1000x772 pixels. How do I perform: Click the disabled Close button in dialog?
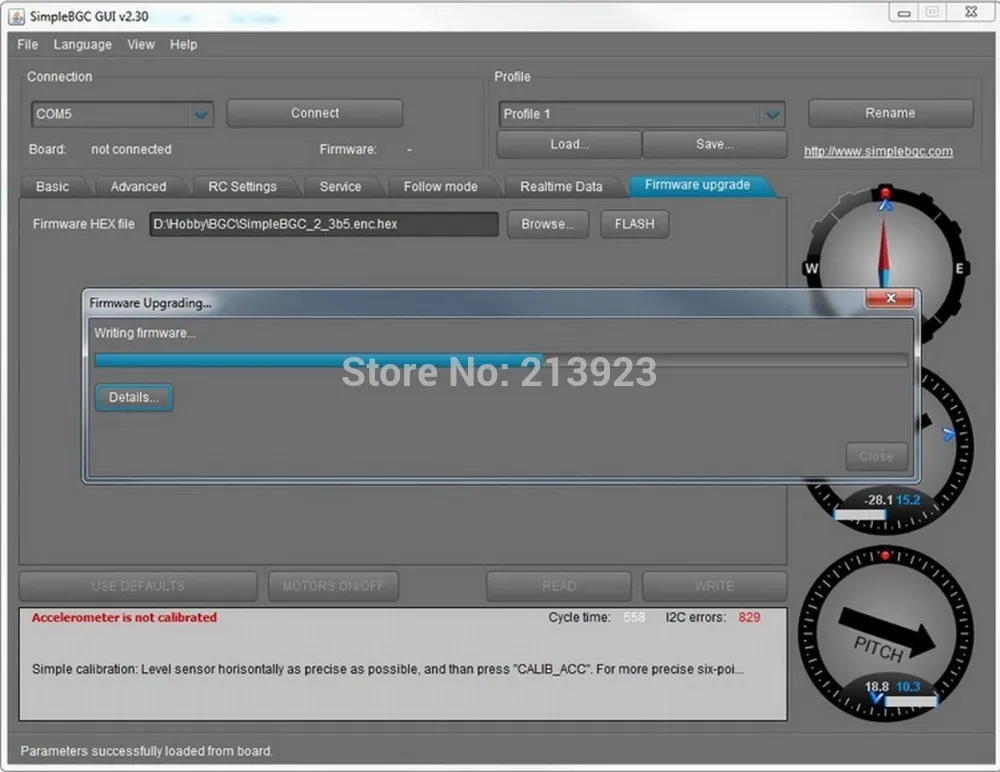coord(876,456)
